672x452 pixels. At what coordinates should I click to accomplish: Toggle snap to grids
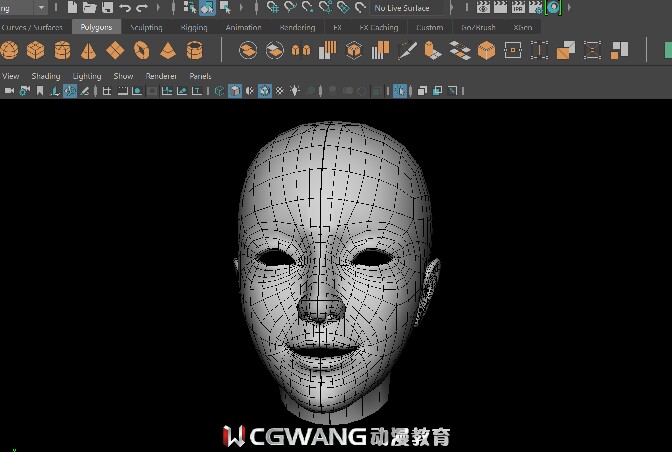click(273, 7)
